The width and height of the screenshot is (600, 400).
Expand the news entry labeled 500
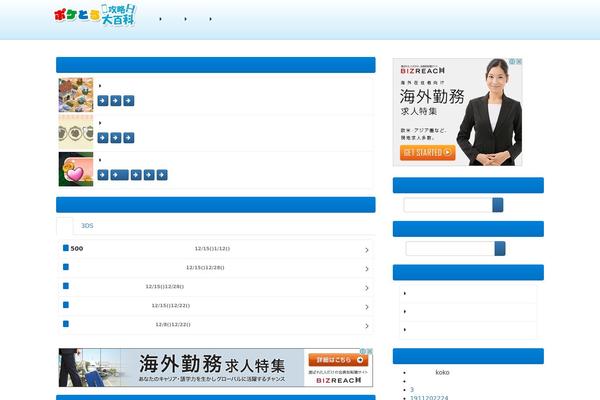click(216, 249)
